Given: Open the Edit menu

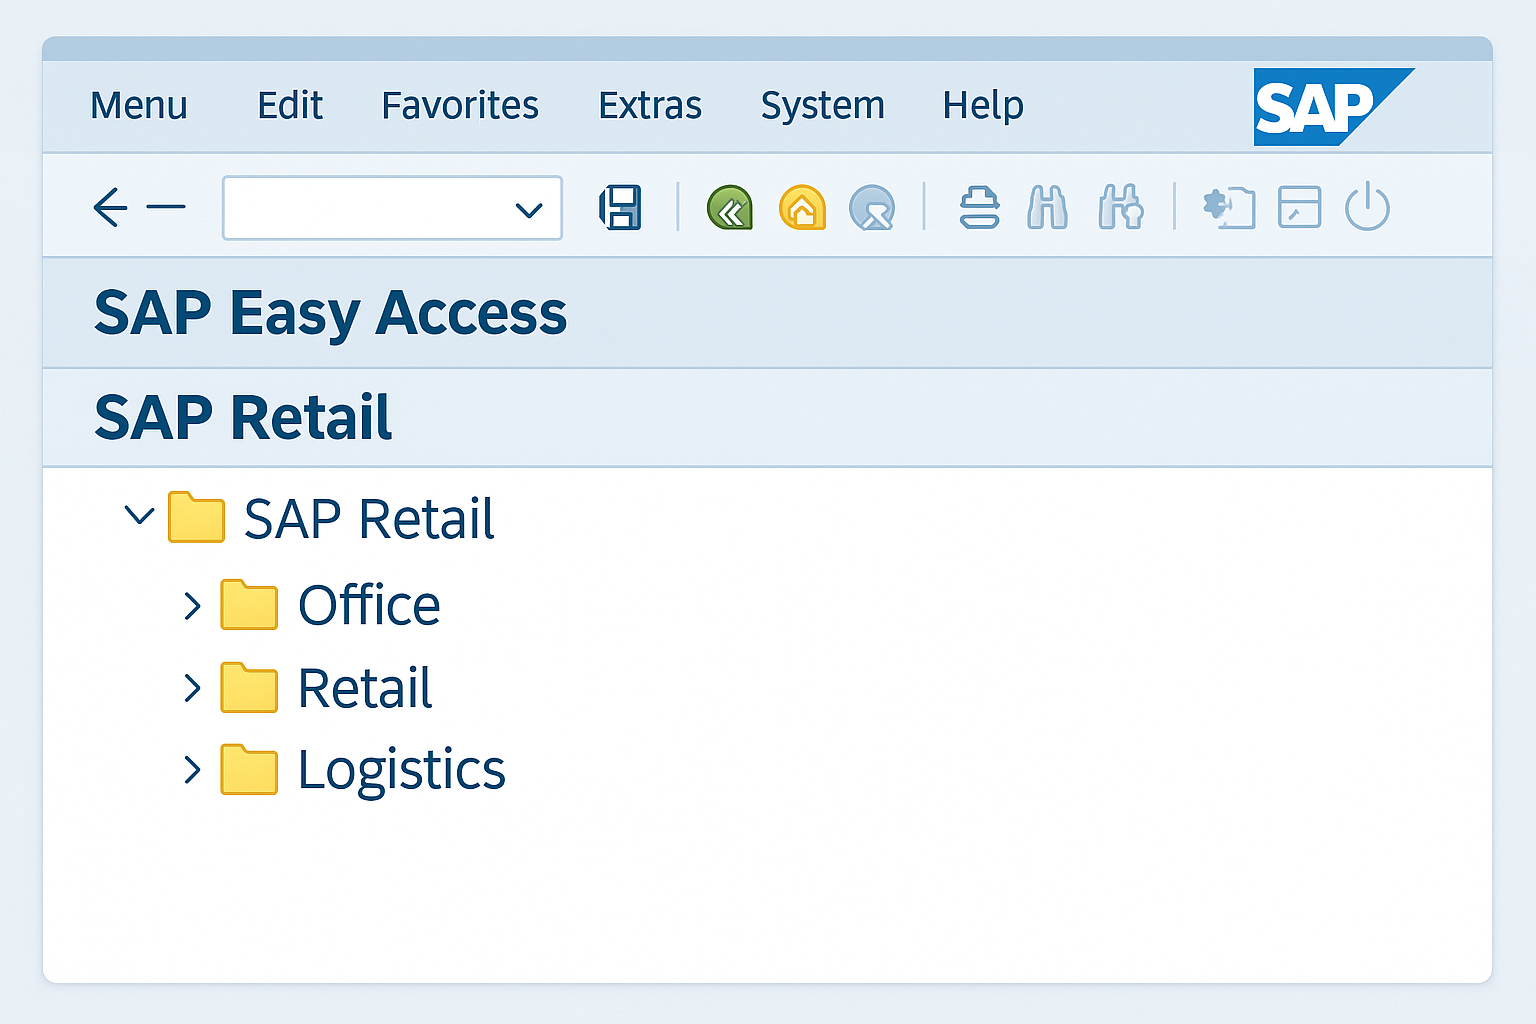Looking at the screenshot, I should tap(290, 105).
